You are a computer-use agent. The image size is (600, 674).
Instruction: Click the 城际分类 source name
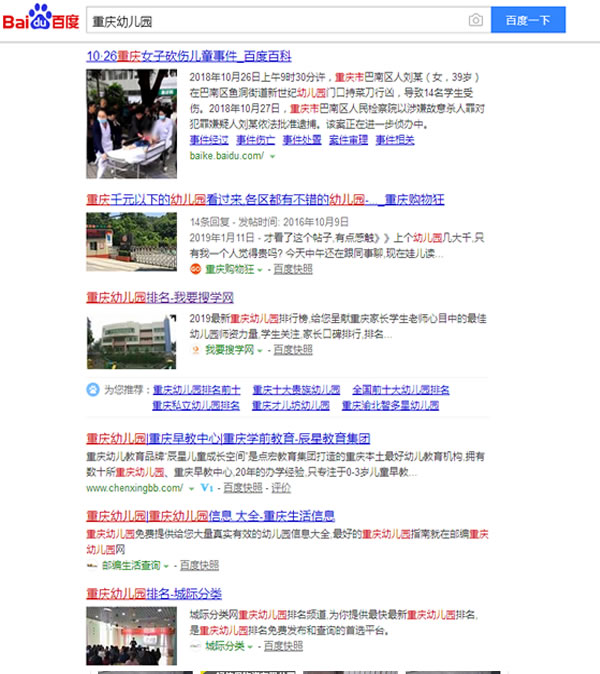tap(225, 646)
